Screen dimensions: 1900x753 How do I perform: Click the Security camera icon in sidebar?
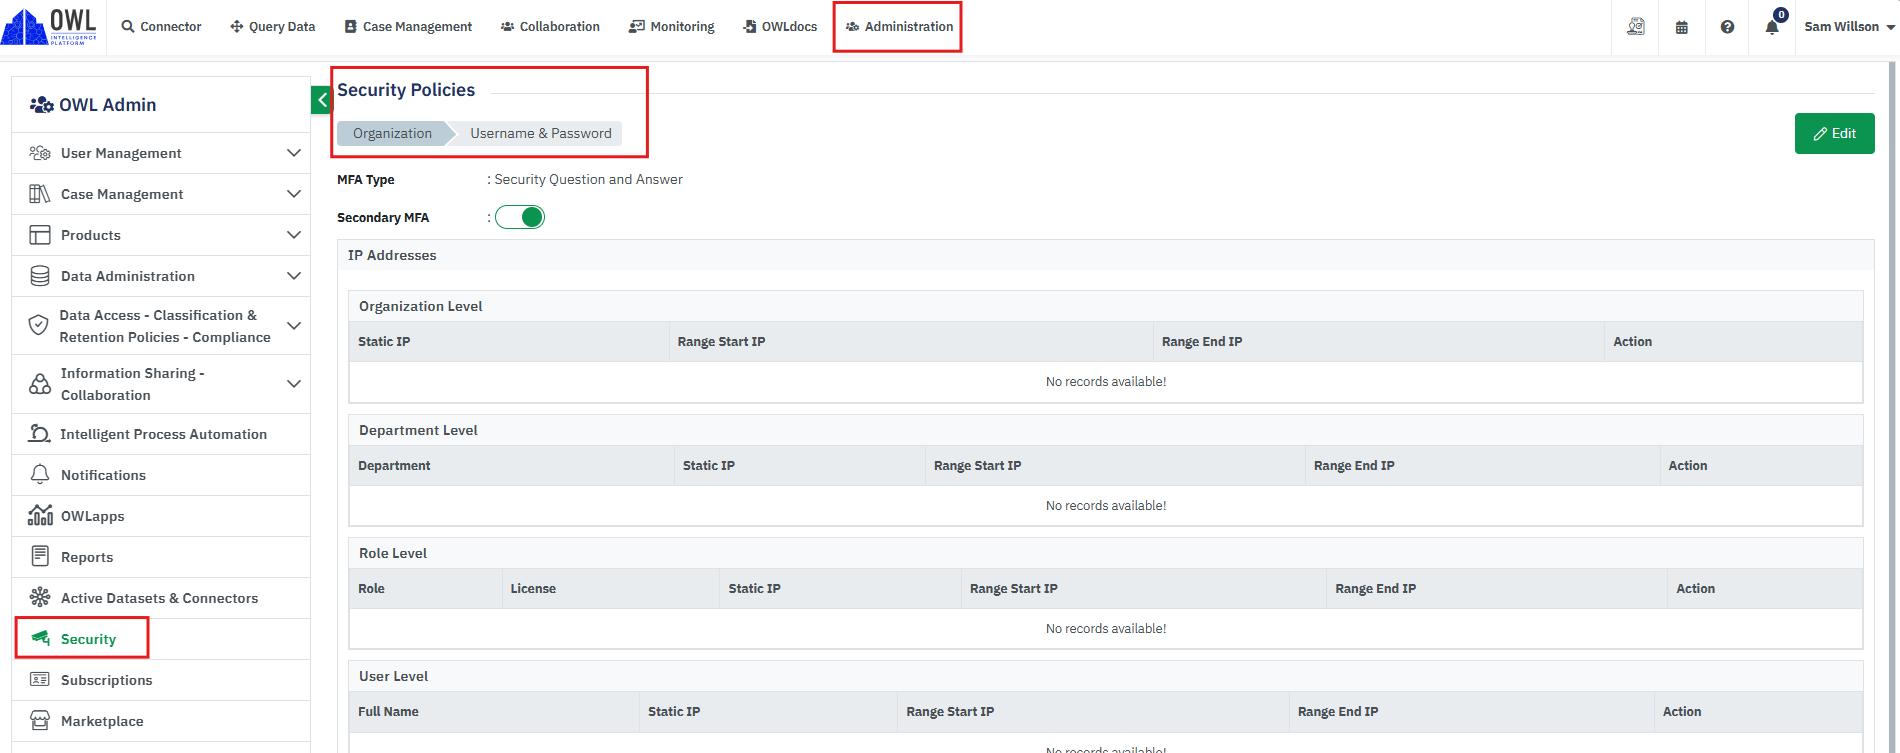41,638
